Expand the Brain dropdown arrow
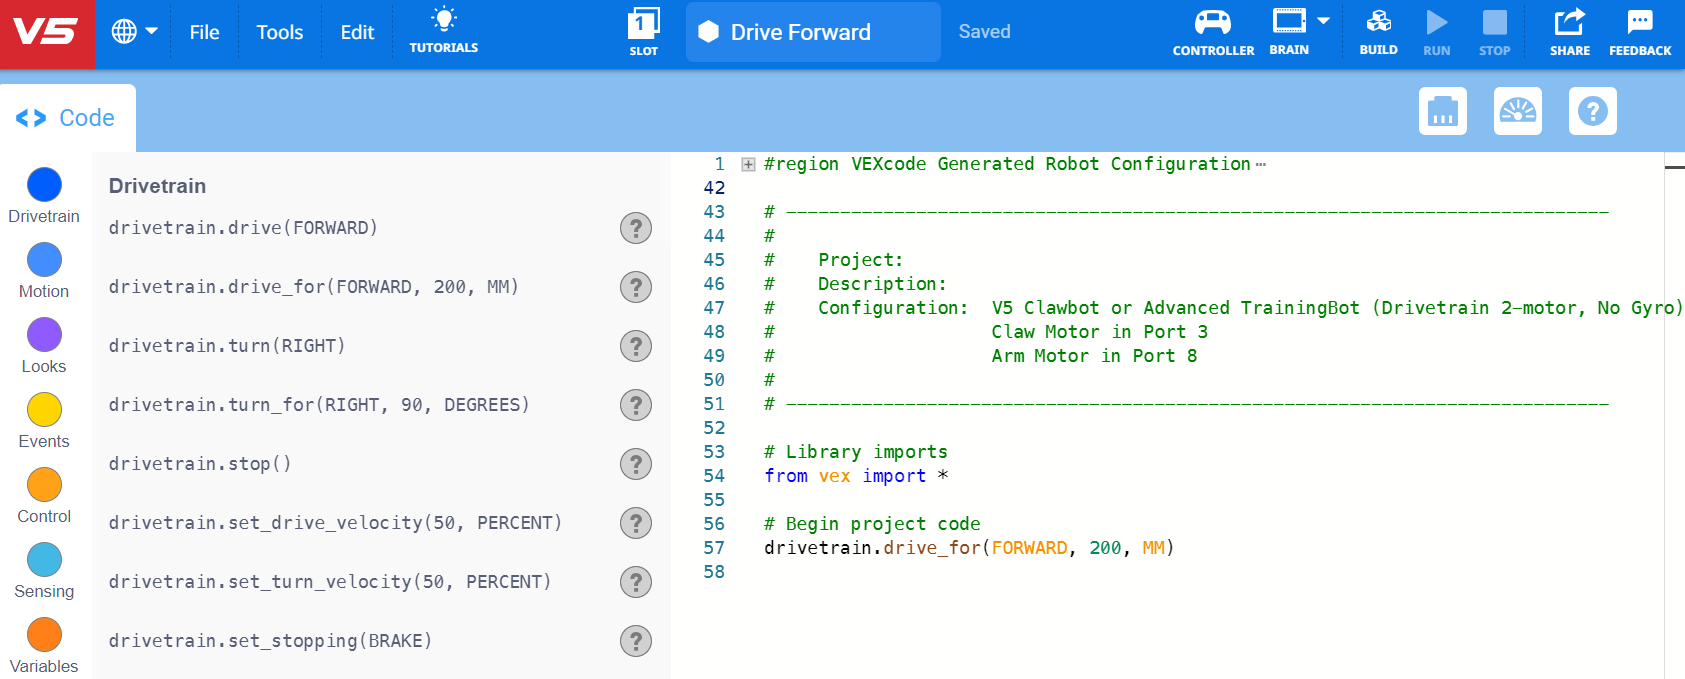 point(1323,21)
